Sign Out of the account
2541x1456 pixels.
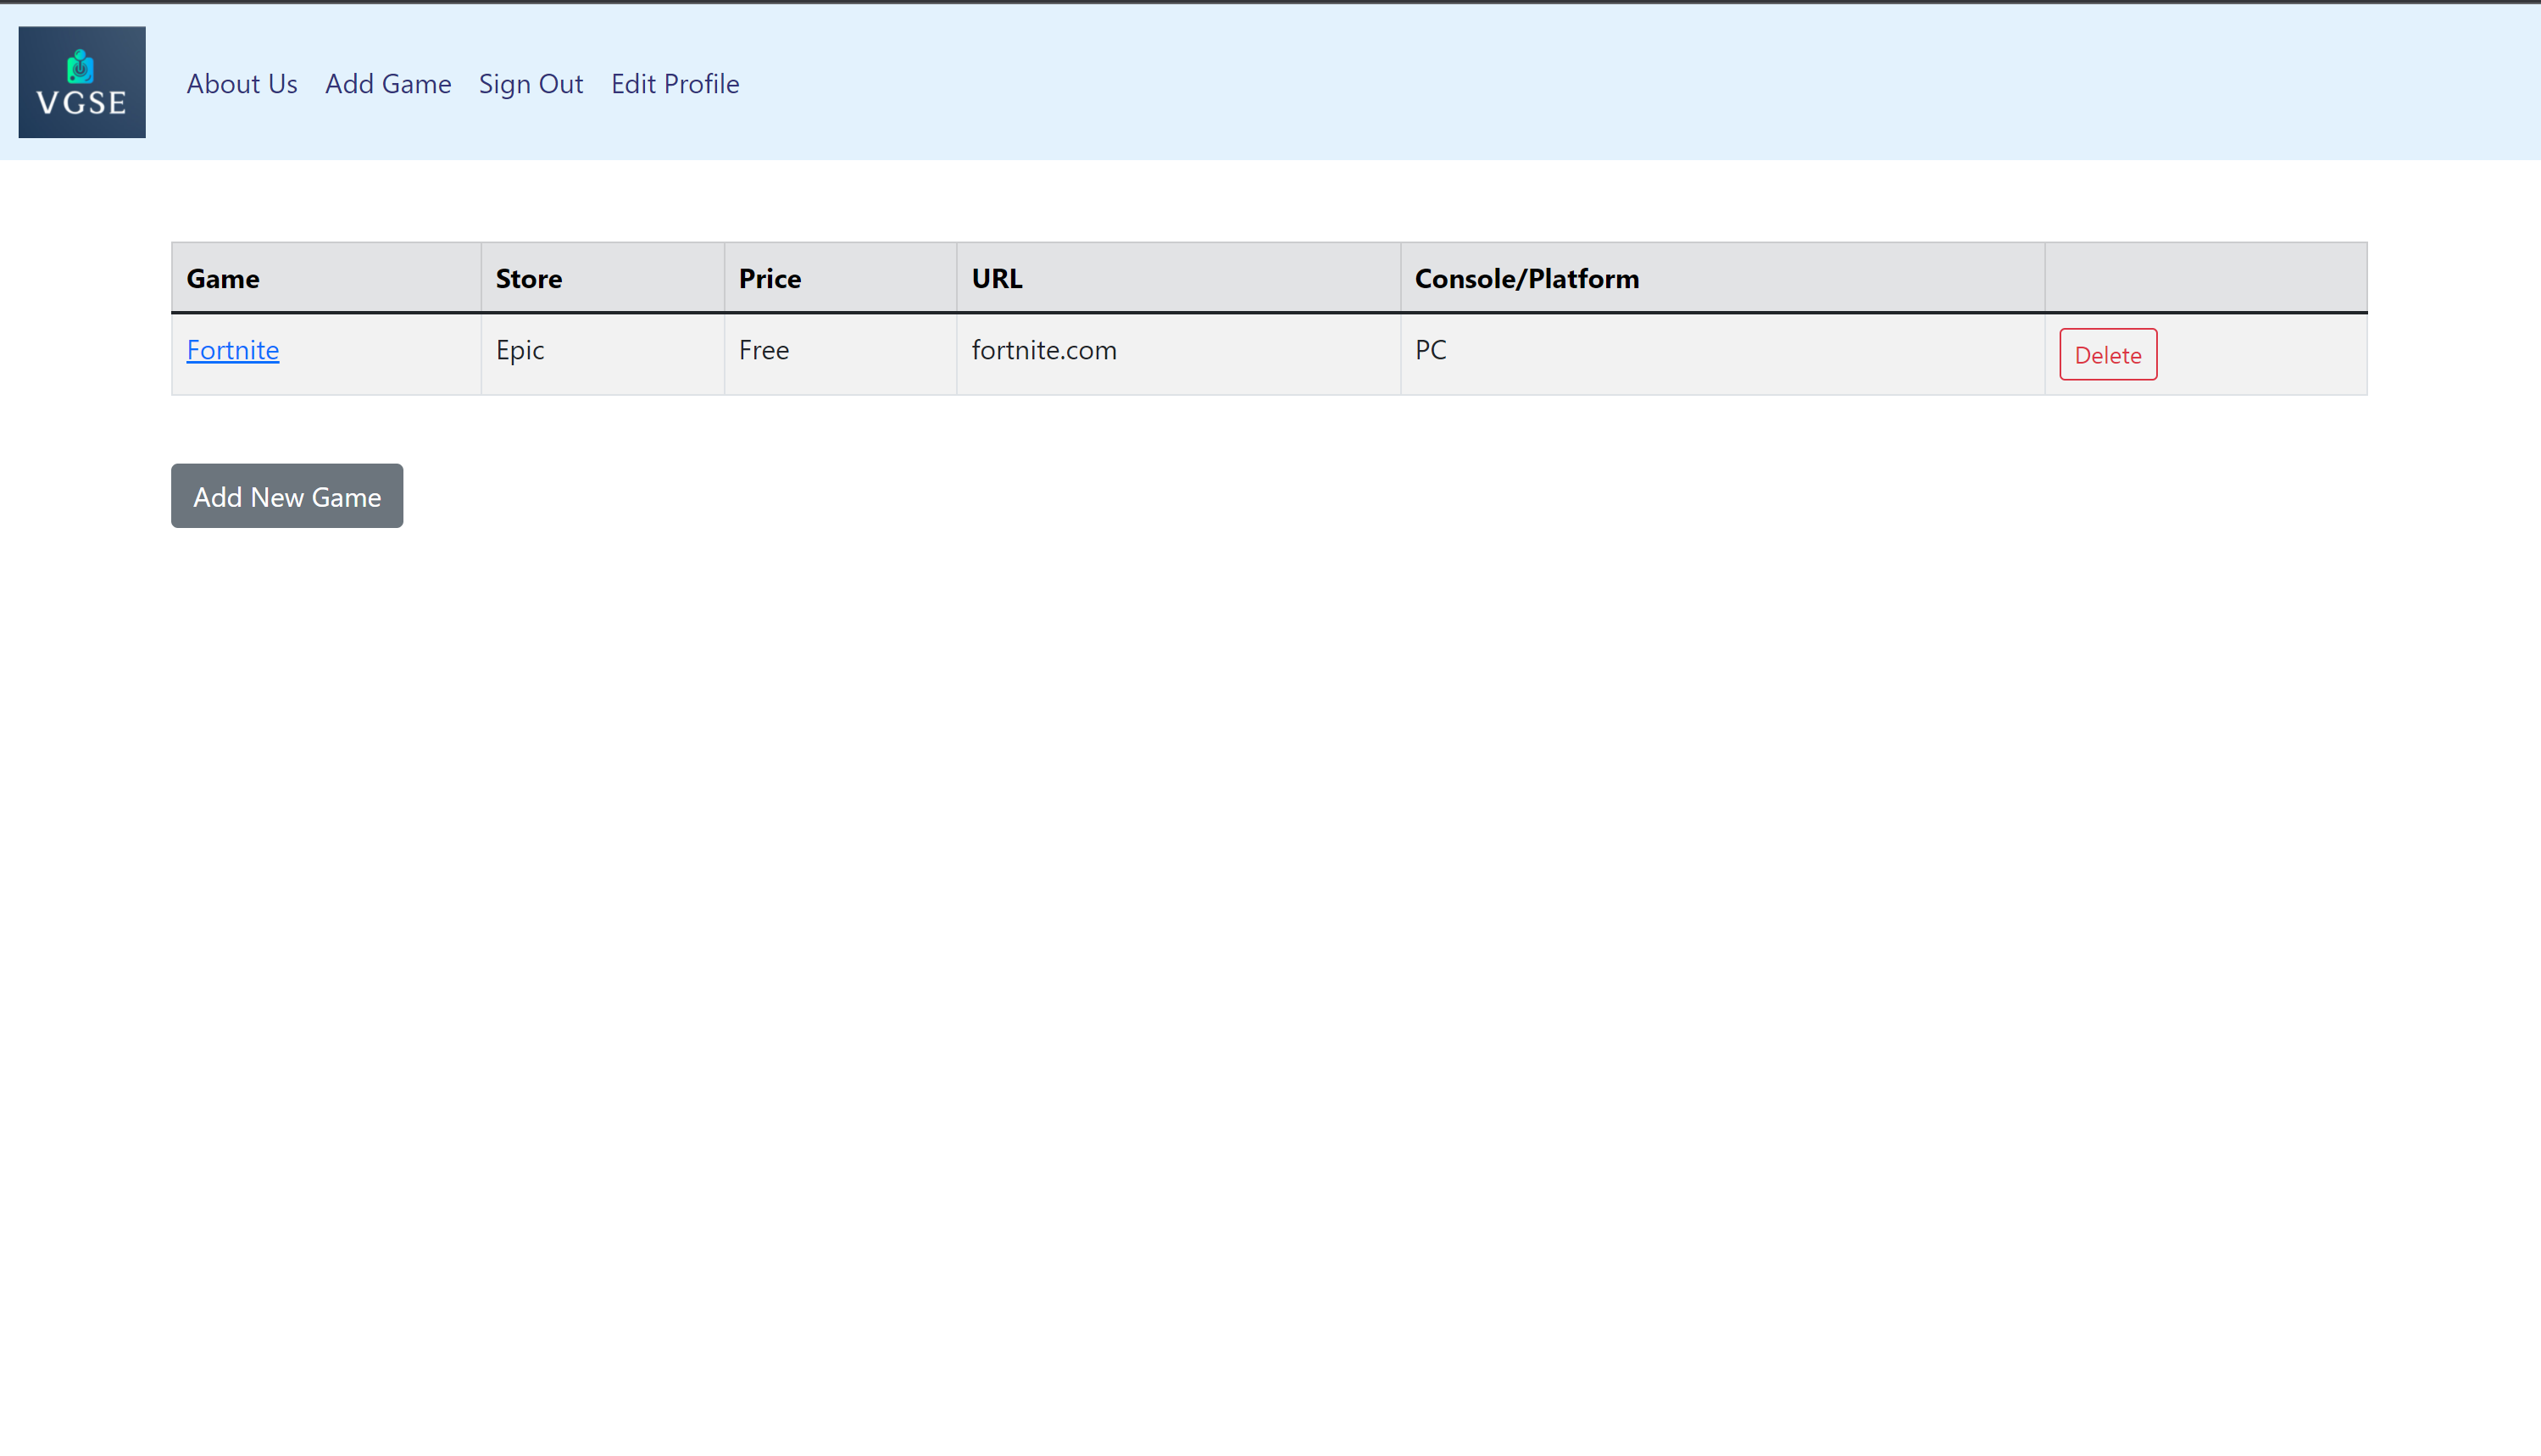coord(531,84)
